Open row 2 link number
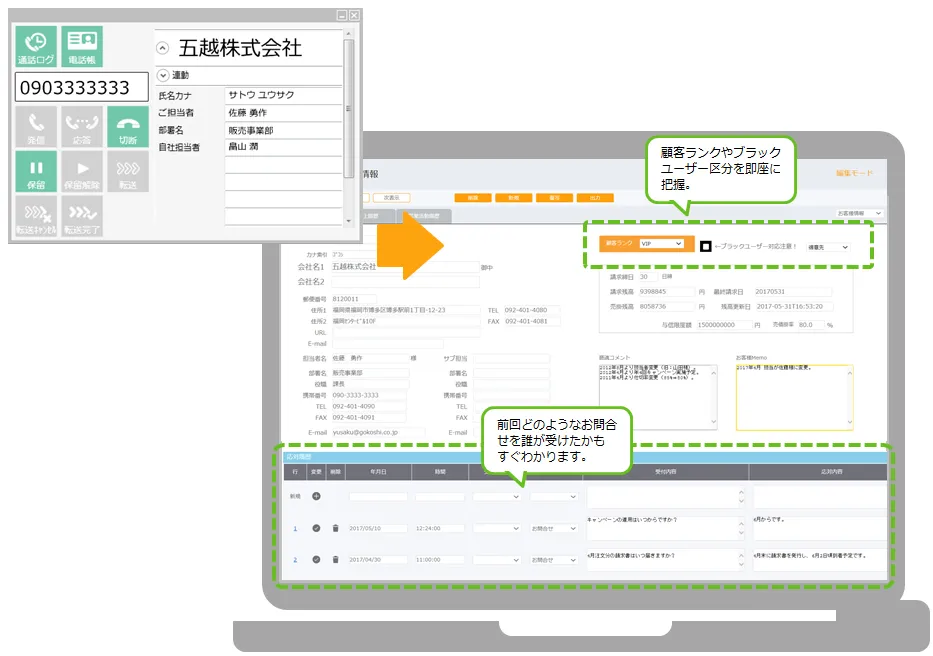The width and height of the screenshot is (933, 656). click(x=295, y=560)
